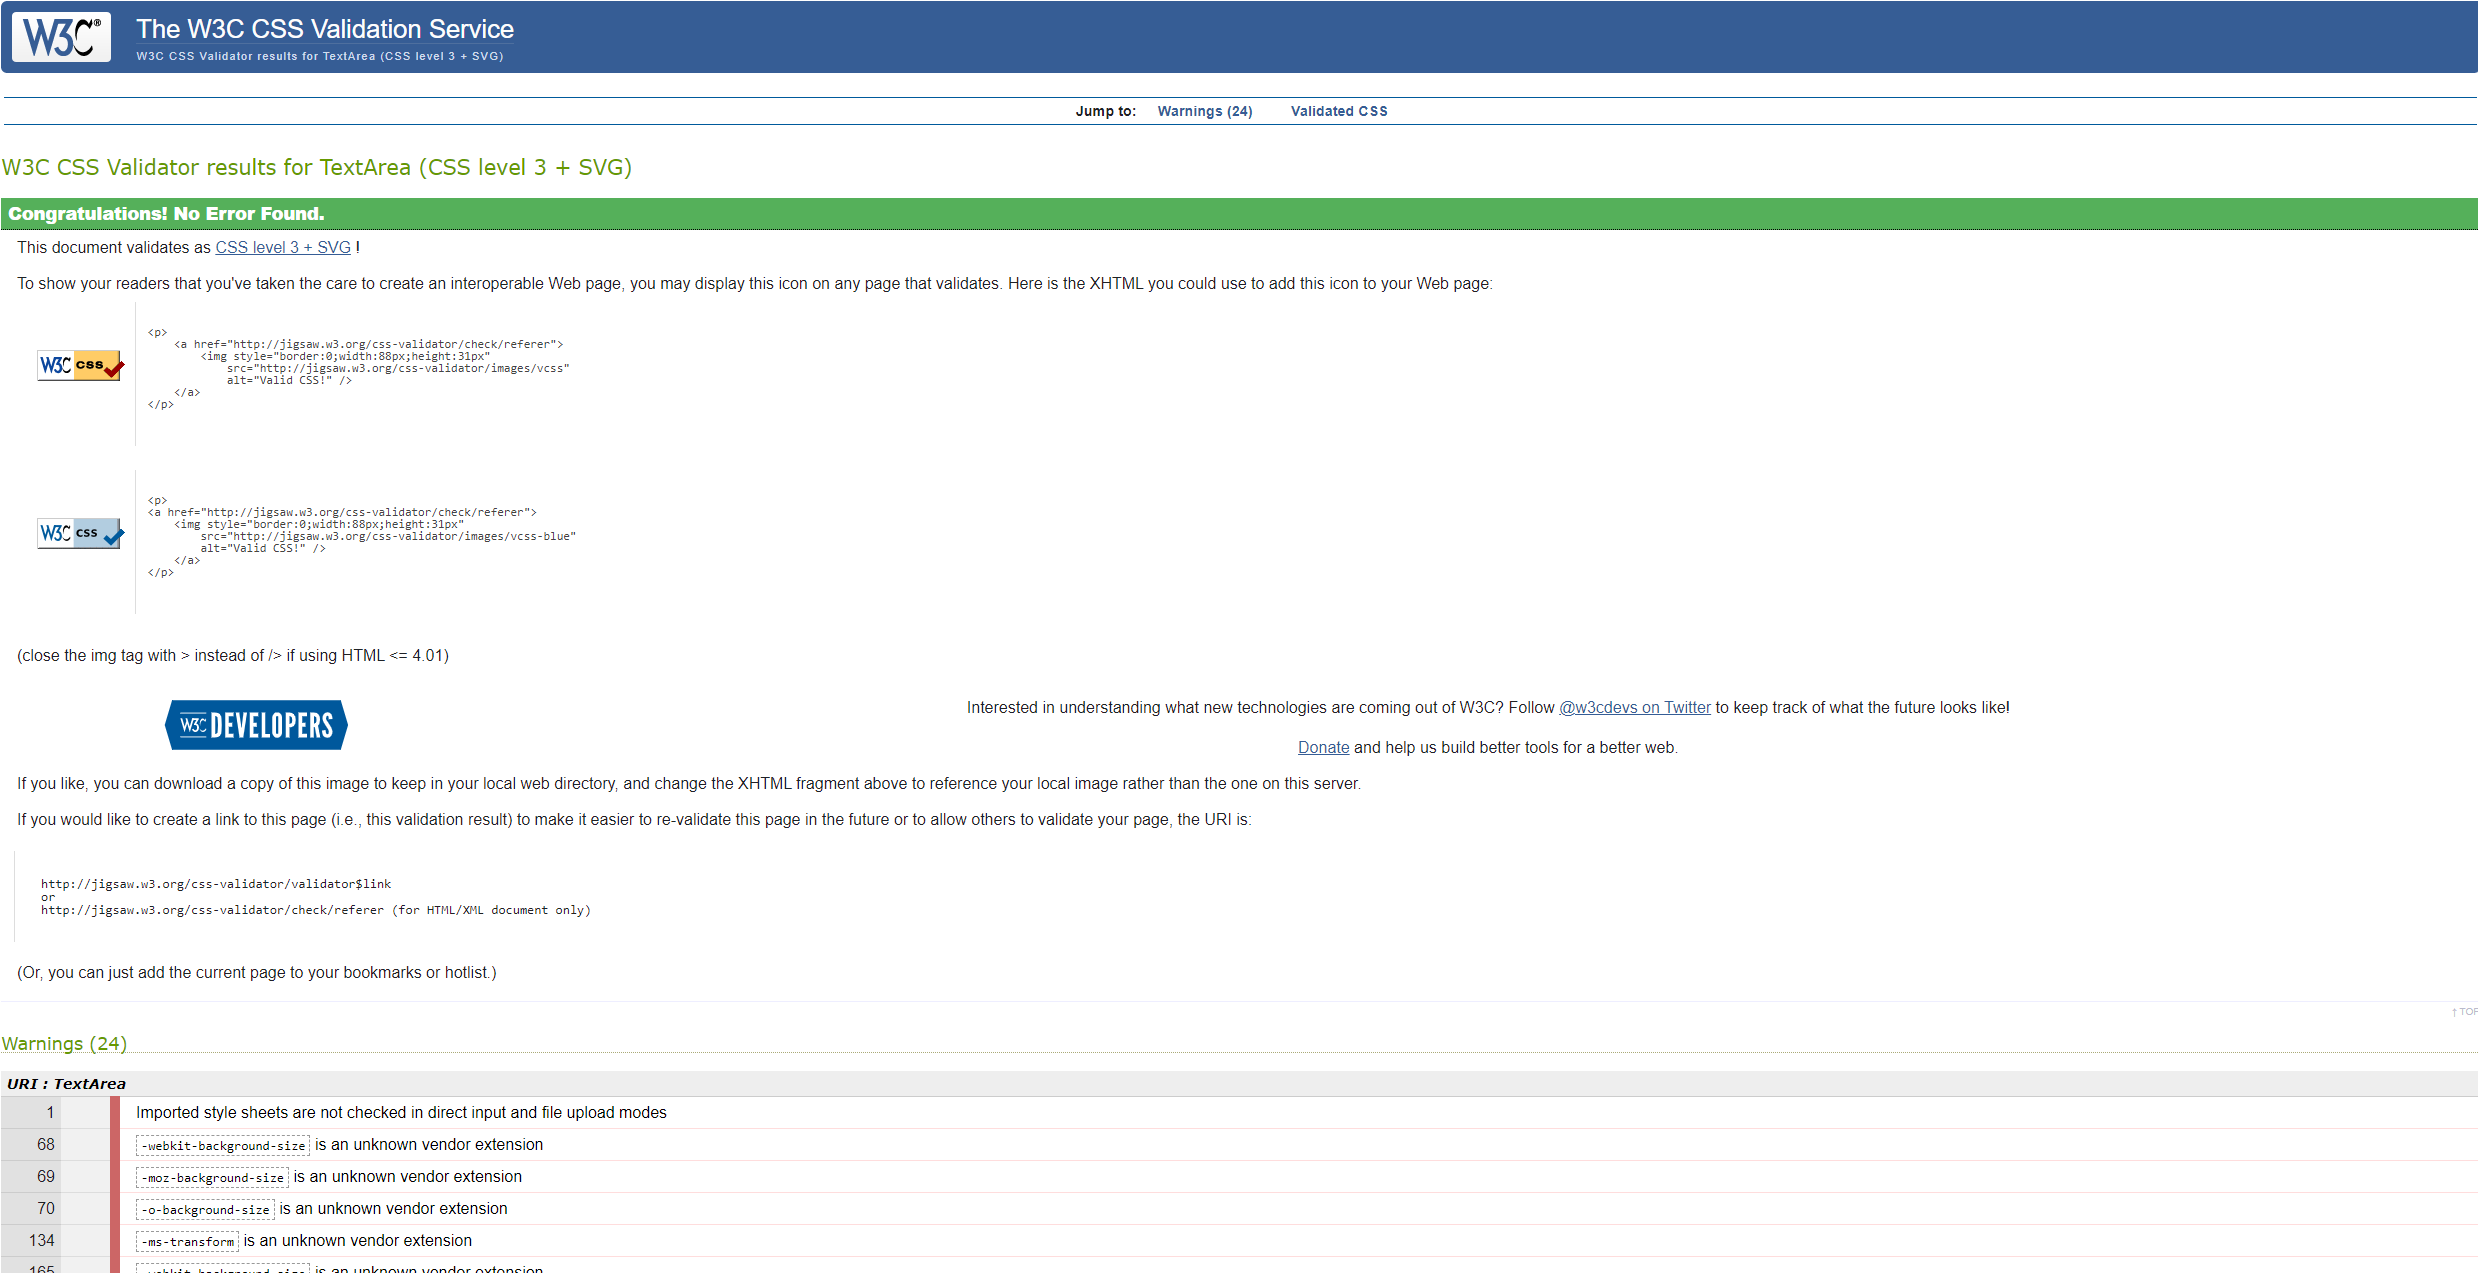Click the TOP link at right edge
The width and height of the screenshot is (2478, 1273).
[x=2465, y=1012]
